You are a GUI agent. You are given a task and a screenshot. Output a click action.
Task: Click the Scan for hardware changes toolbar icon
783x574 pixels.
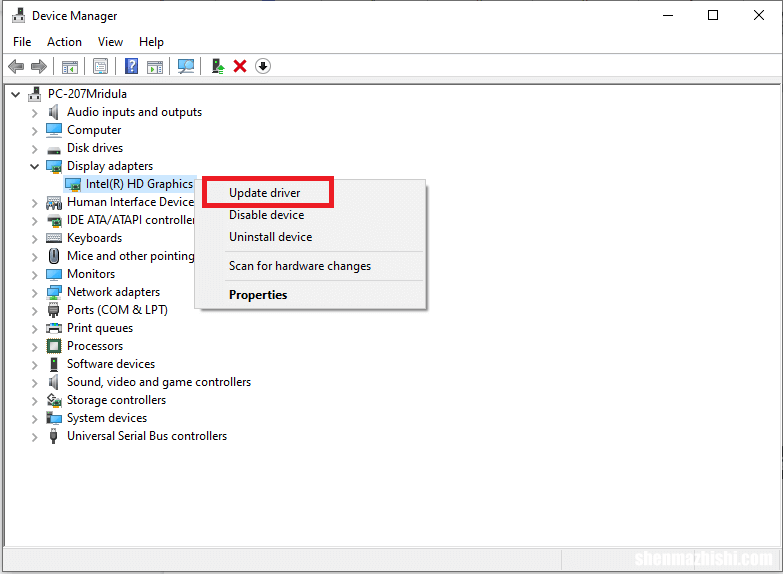point(186,66)
